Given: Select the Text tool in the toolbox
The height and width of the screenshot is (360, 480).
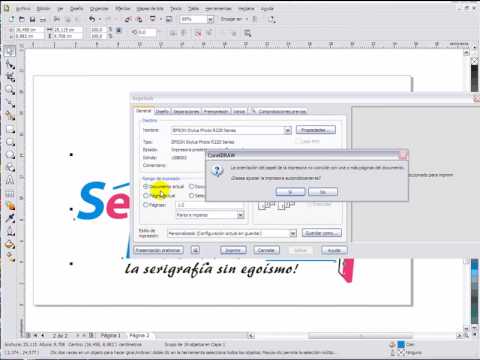Looking at the screenshot, I should [x=10, y=180].
